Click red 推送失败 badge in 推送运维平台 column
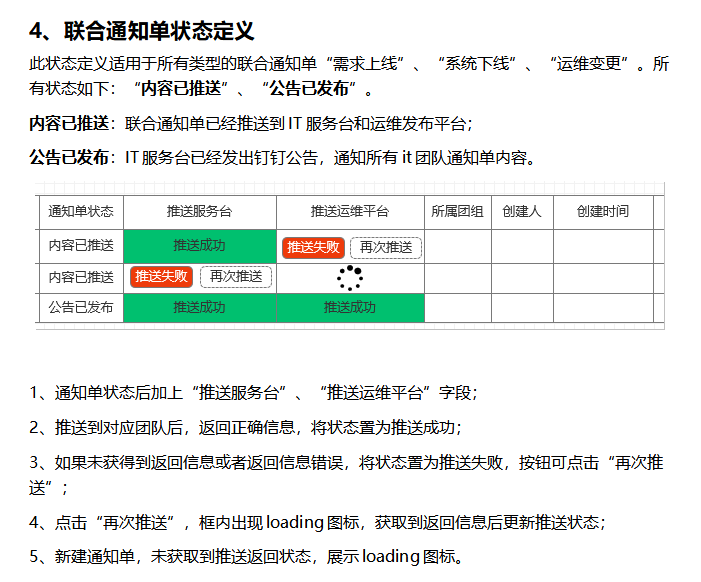This screenshot has width=701, height=582. click(313, 248)
